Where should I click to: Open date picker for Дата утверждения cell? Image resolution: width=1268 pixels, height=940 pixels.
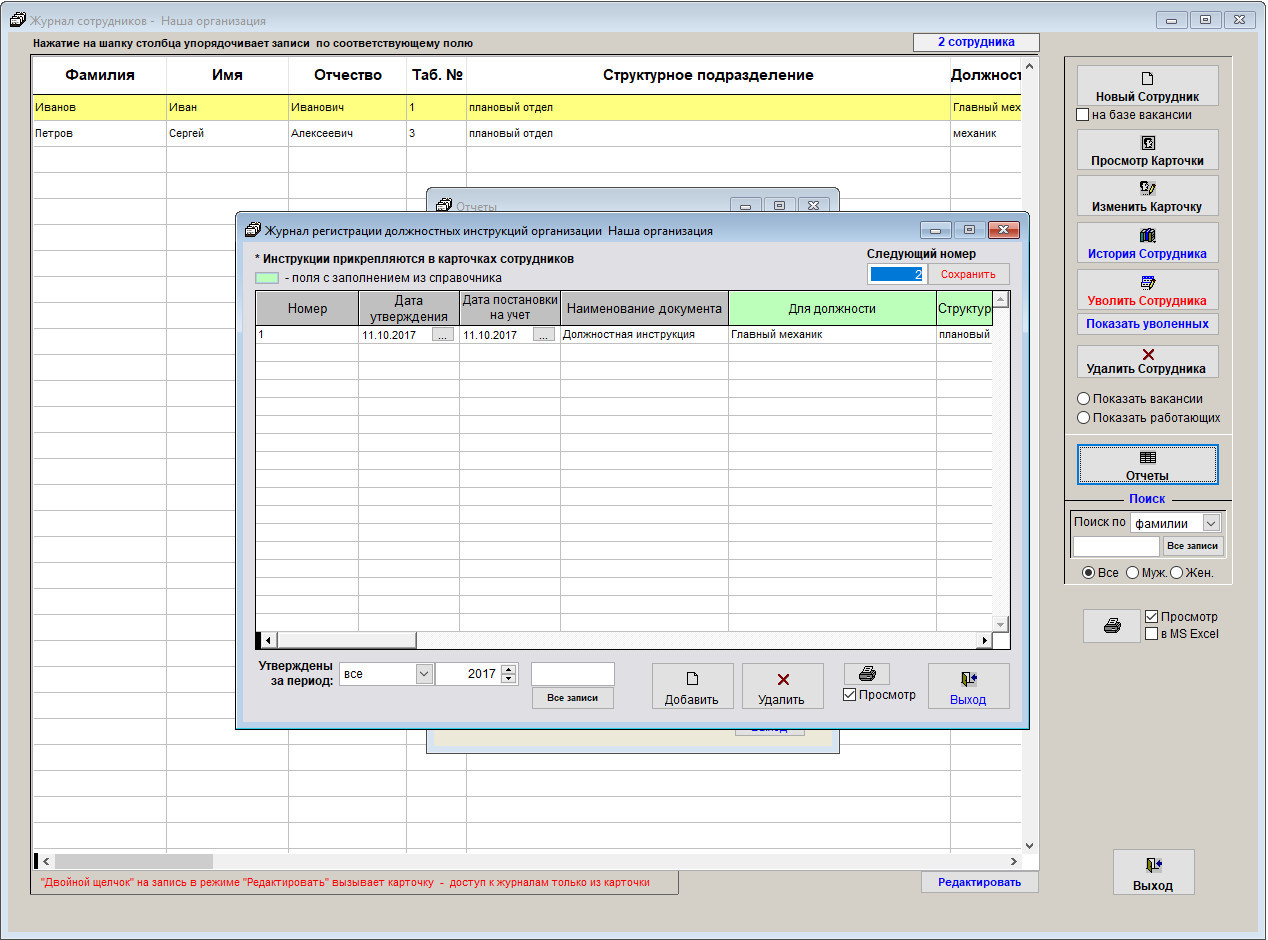coord(442,335)
